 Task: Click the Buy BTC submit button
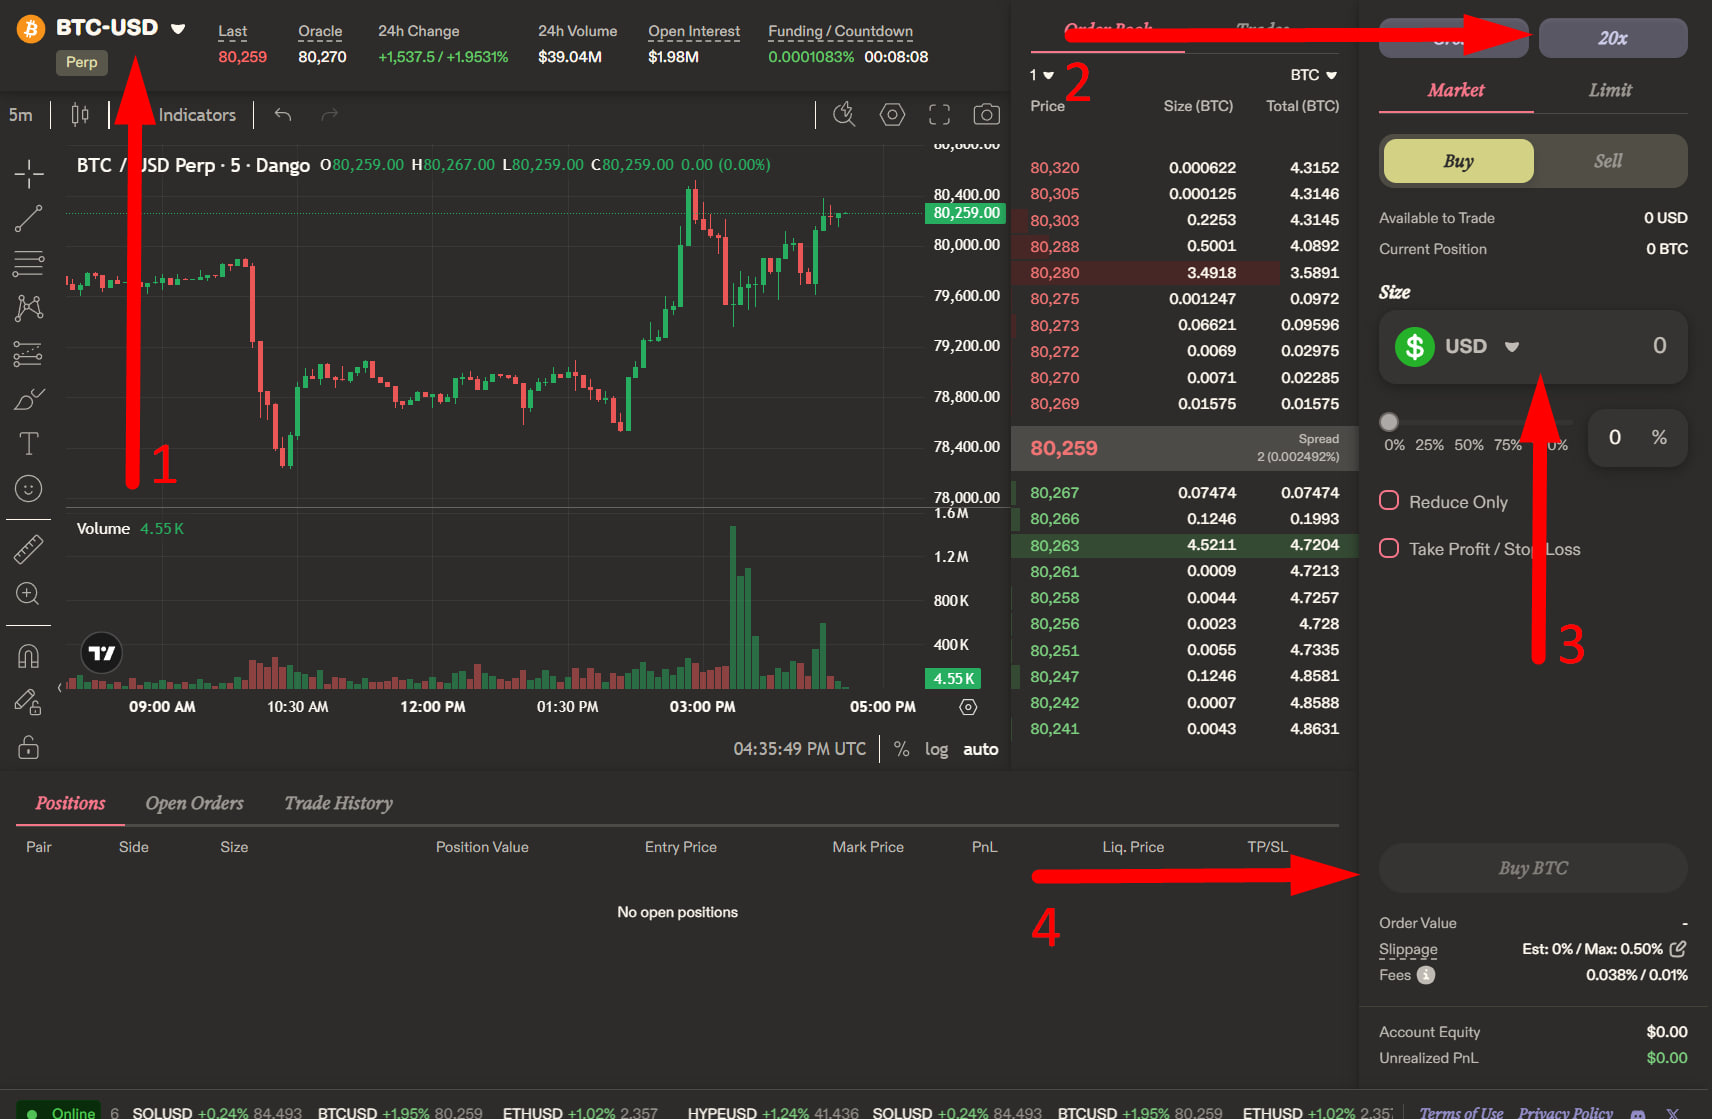pyautogui.click(x=1533, y=868)
